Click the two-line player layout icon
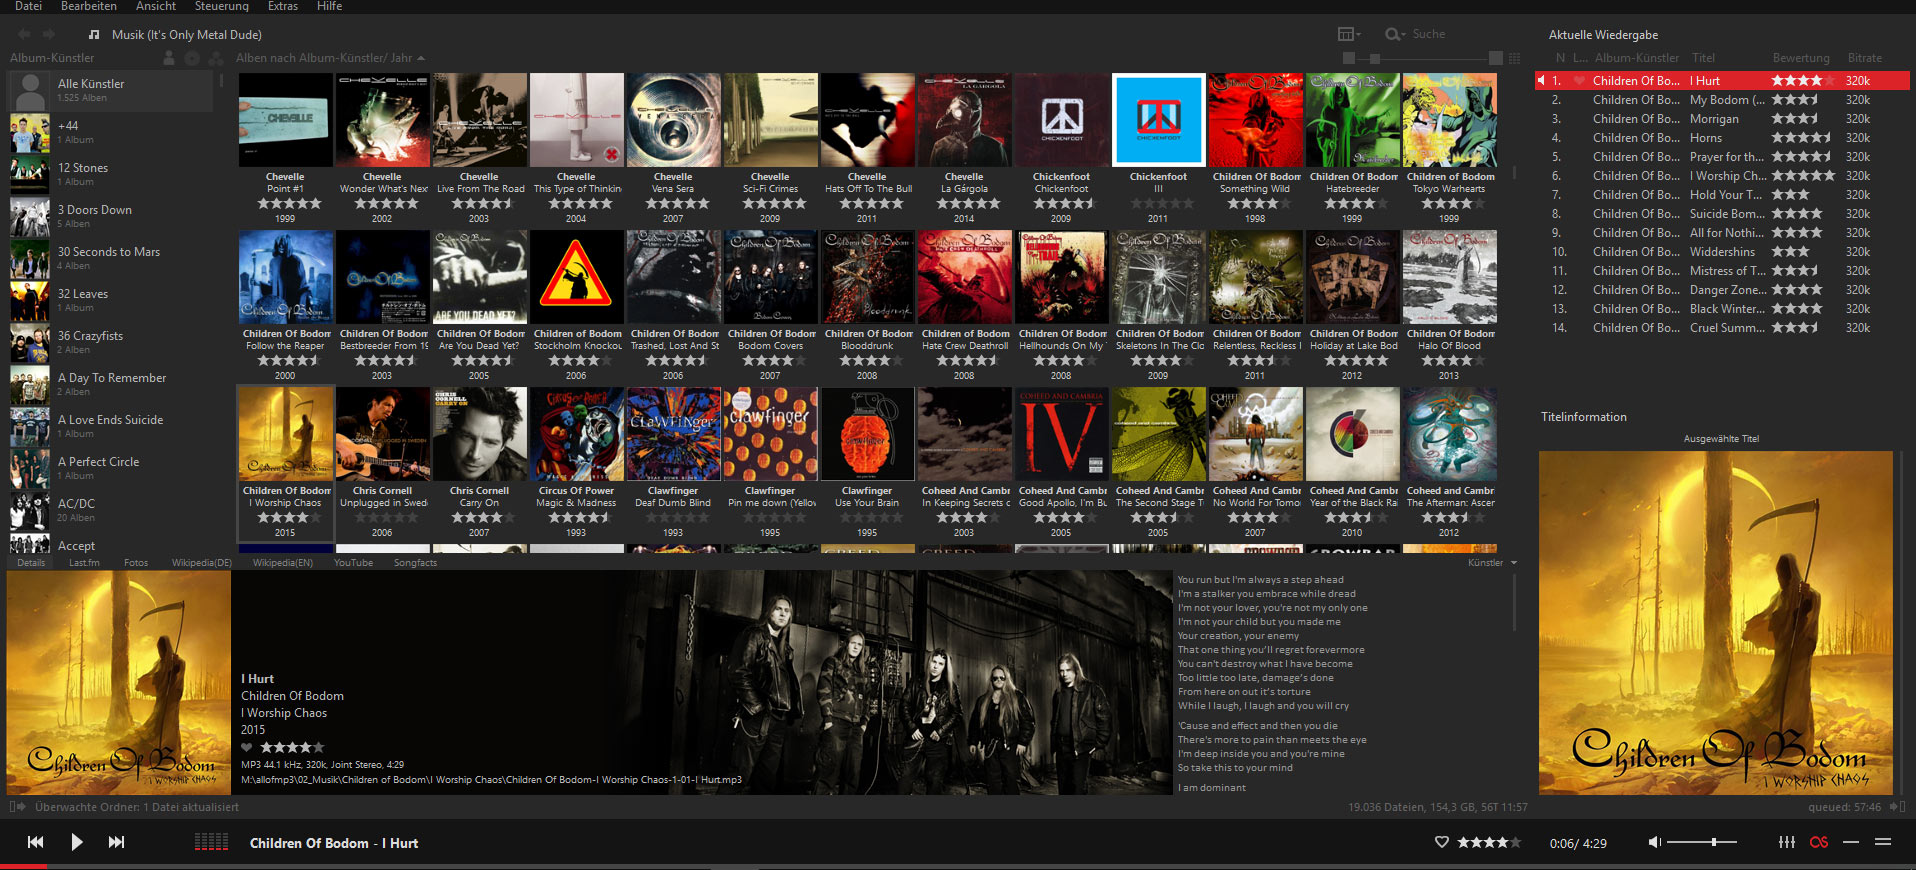This screenshot has width=1916, height=870. 1883,842
